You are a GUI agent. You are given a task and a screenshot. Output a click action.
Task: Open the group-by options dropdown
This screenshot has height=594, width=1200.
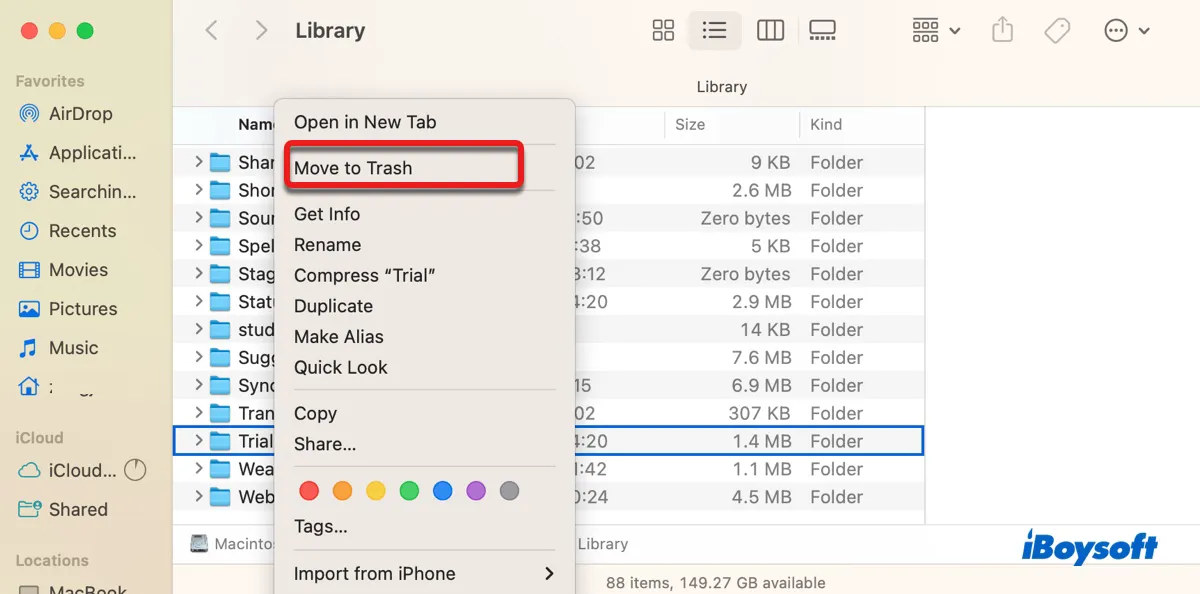pyautogui.click(x=936, y=31)
